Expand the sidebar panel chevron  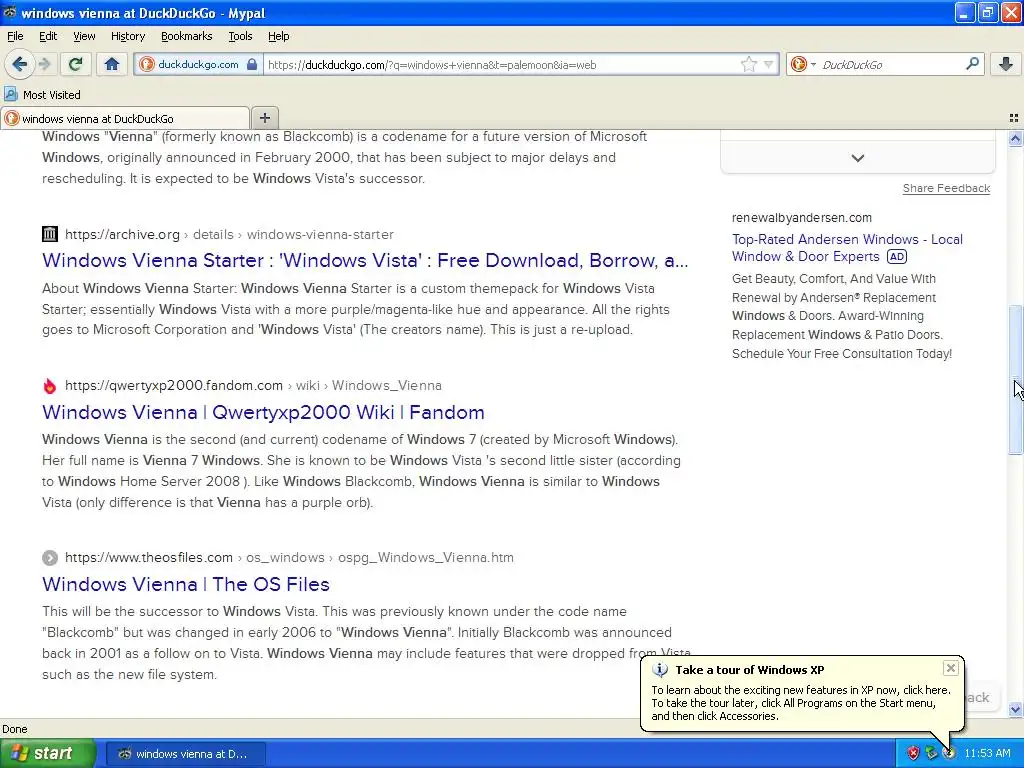pyautogui.click(x=857, y=158)
